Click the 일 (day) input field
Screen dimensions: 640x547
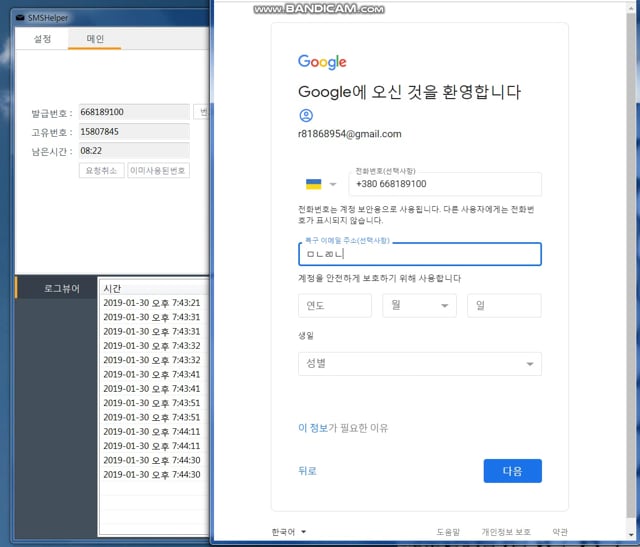tap(504, 305)
